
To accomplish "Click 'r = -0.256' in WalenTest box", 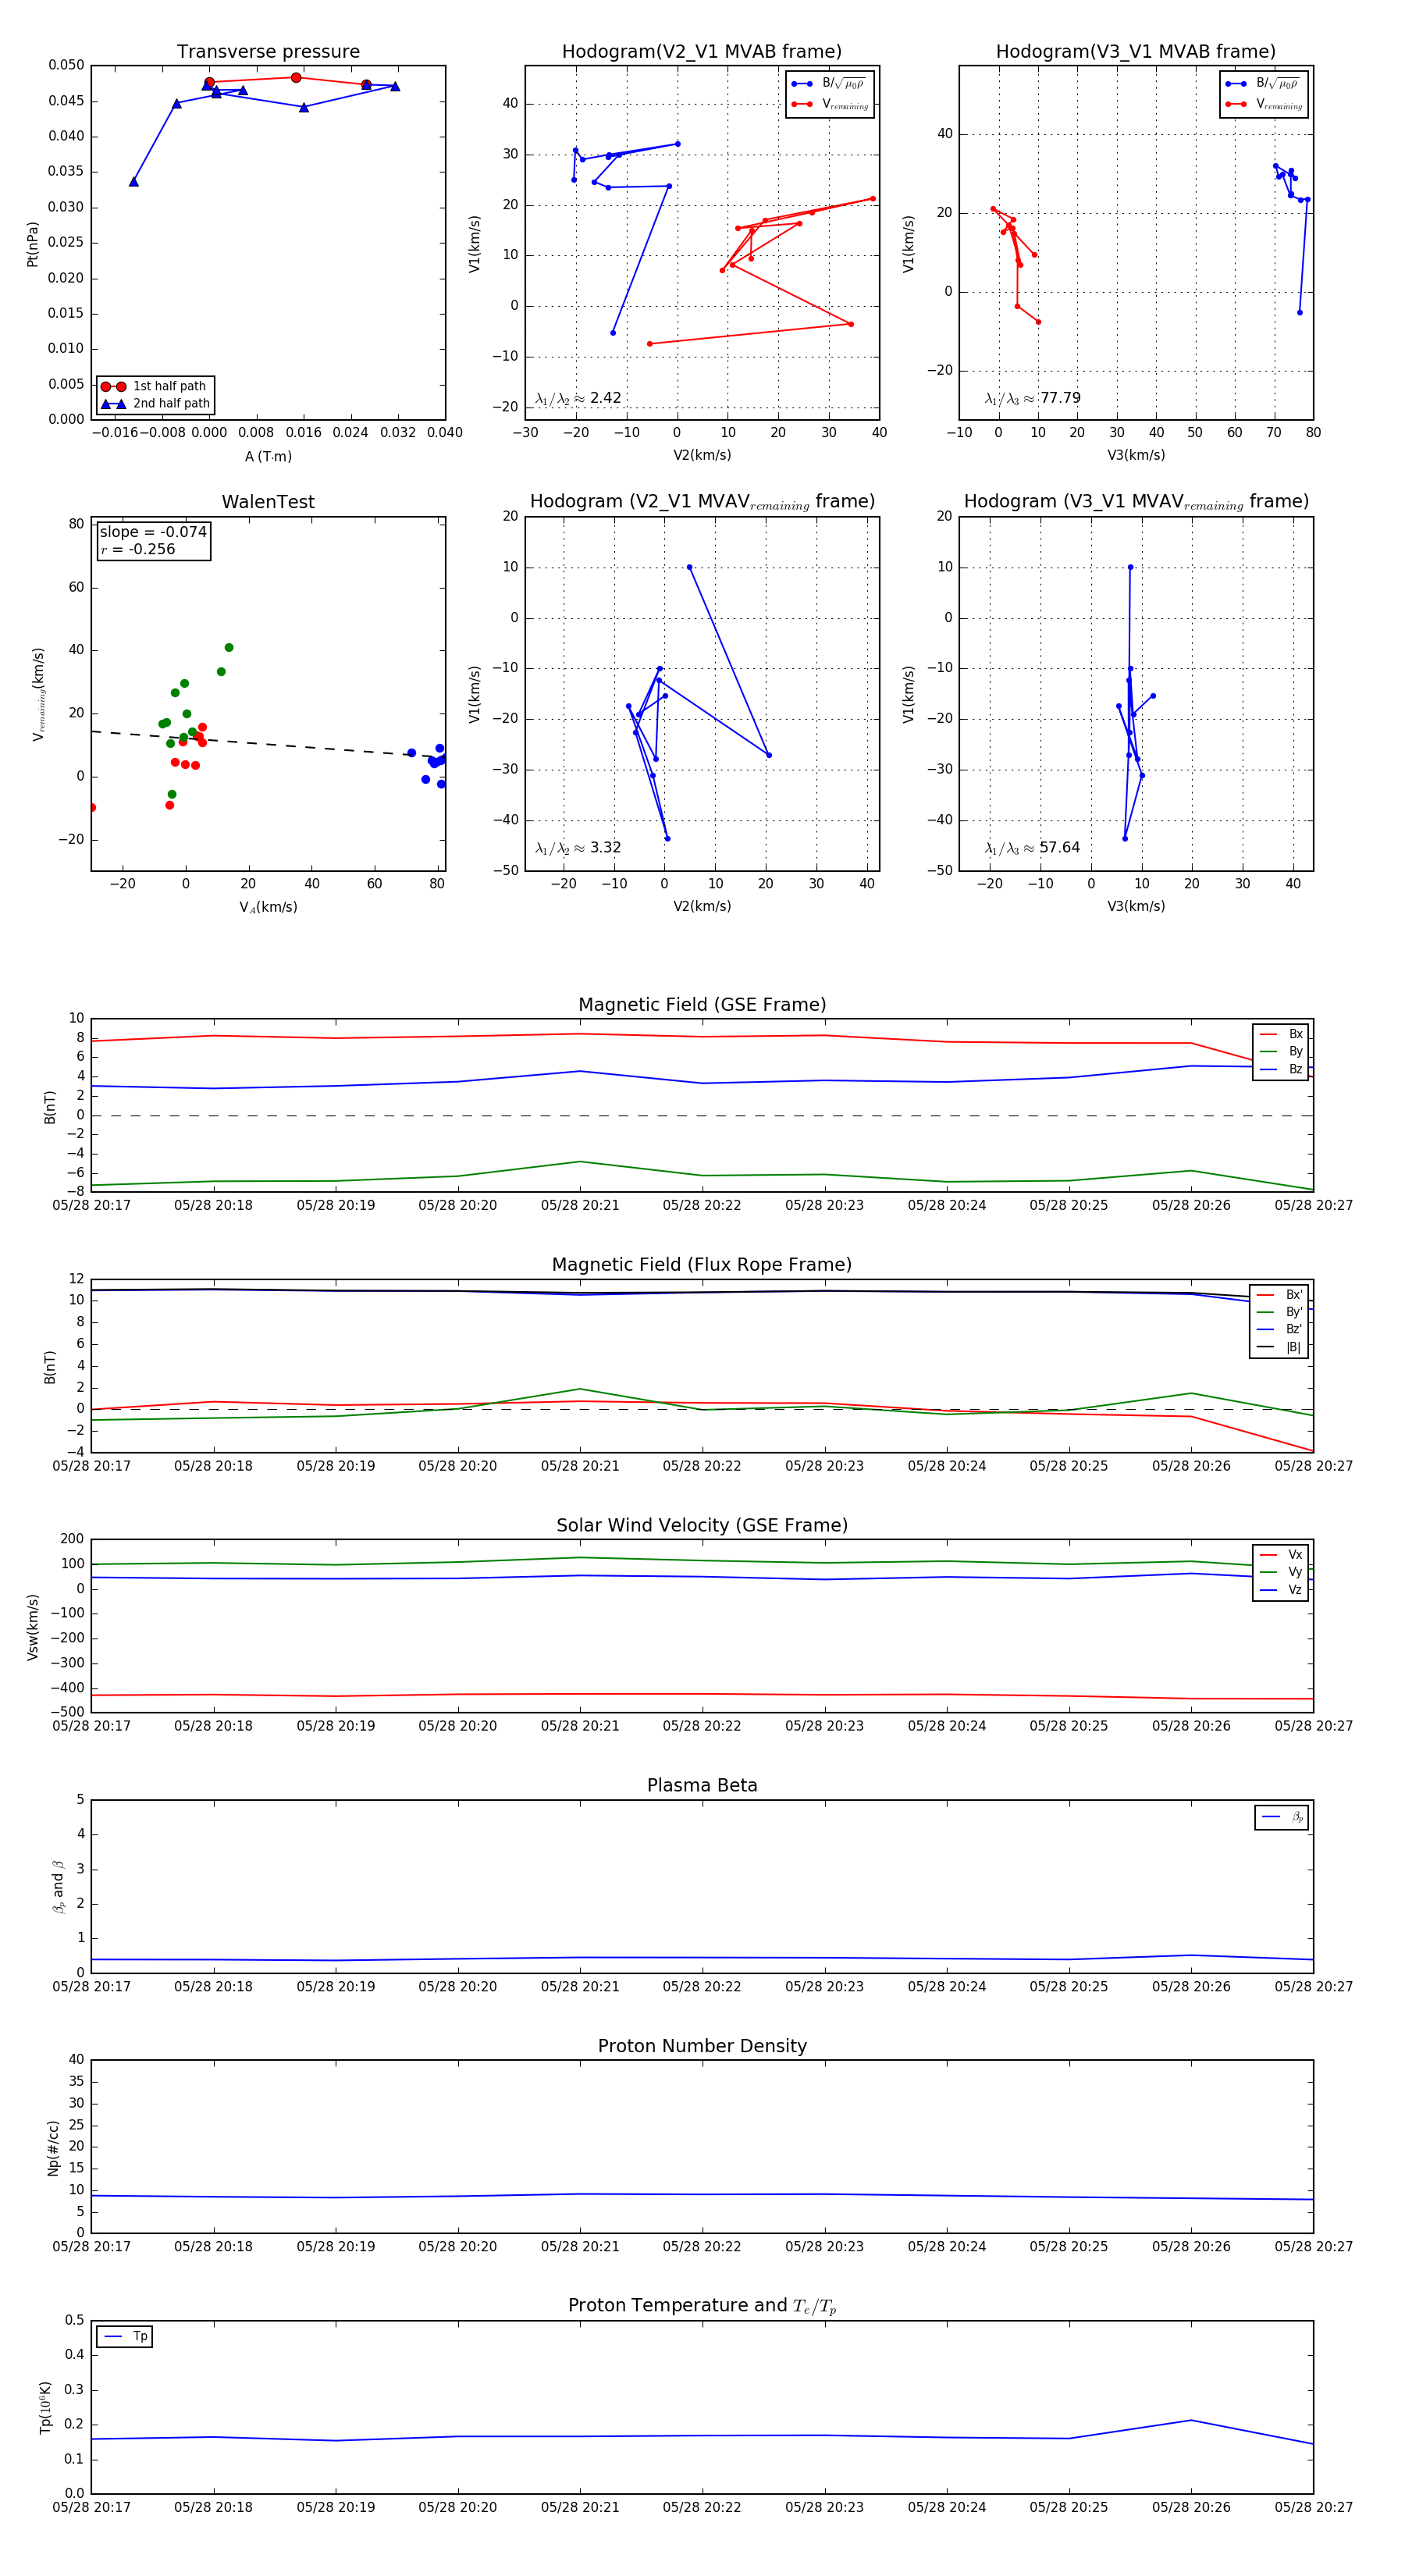I will (138, 549).
